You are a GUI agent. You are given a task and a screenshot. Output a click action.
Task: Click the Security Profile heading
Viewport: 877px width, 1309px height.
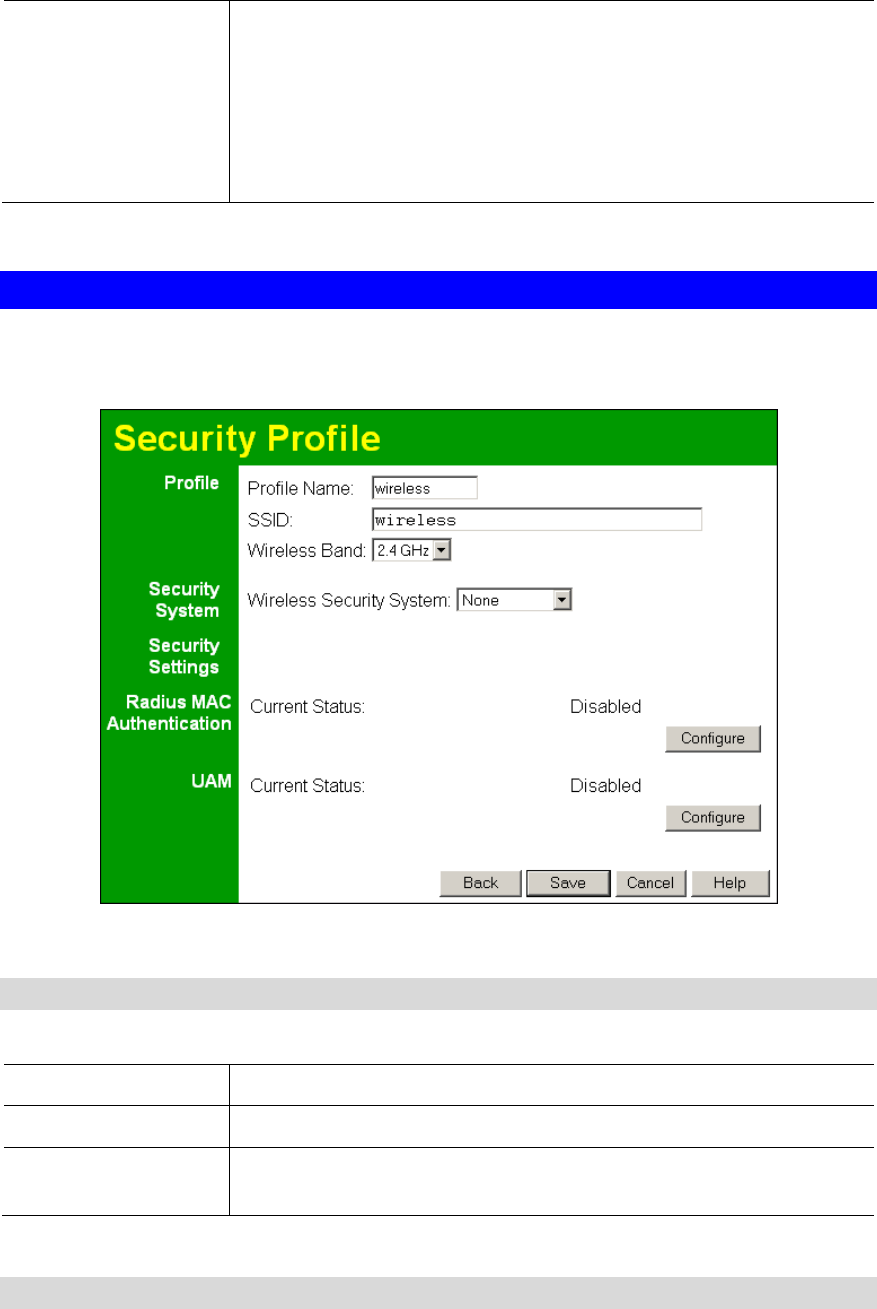coord(247,438)
